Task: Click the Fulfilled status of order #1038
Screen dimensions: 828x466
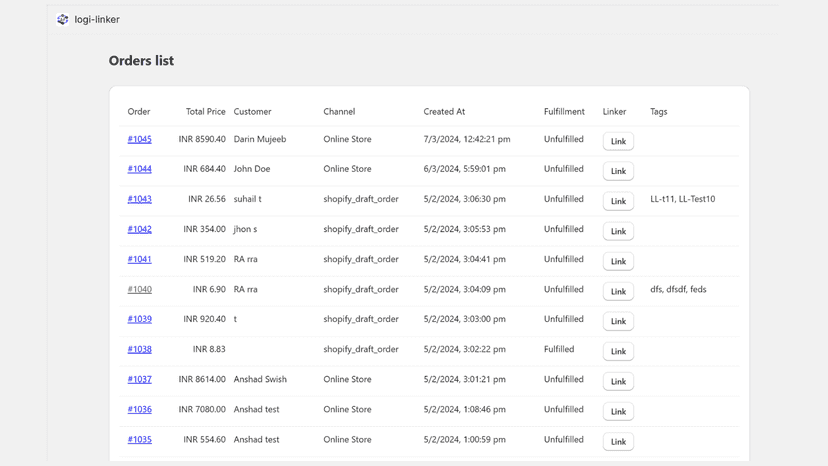Action: (x=559, y=349)
